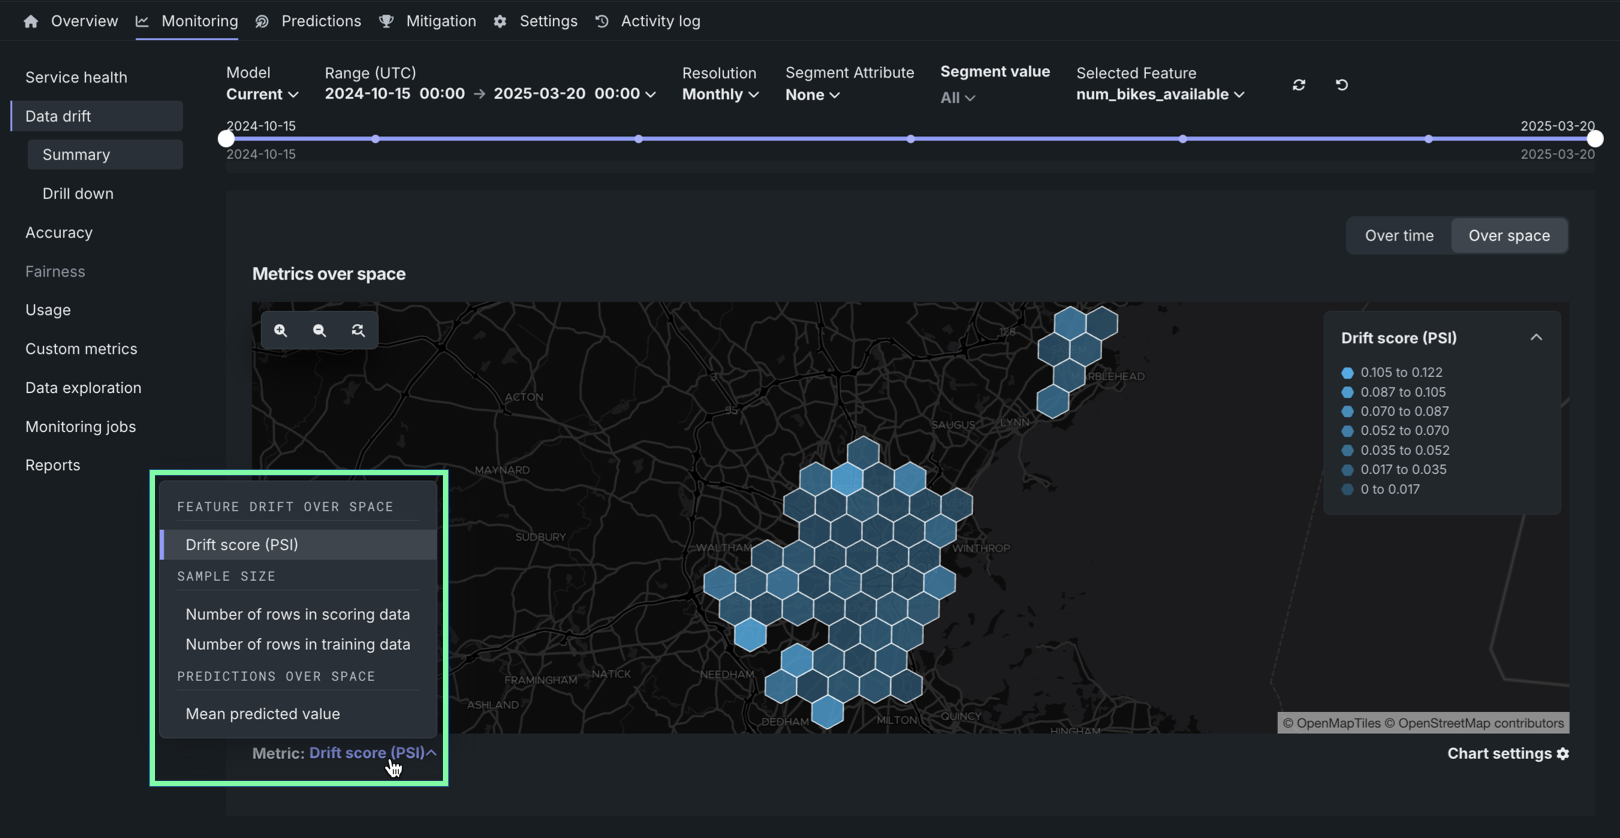The height and width of the screenshot is (838, 1620).
Task: Reset the map zoom level
Action: click(x=358, y=330)
